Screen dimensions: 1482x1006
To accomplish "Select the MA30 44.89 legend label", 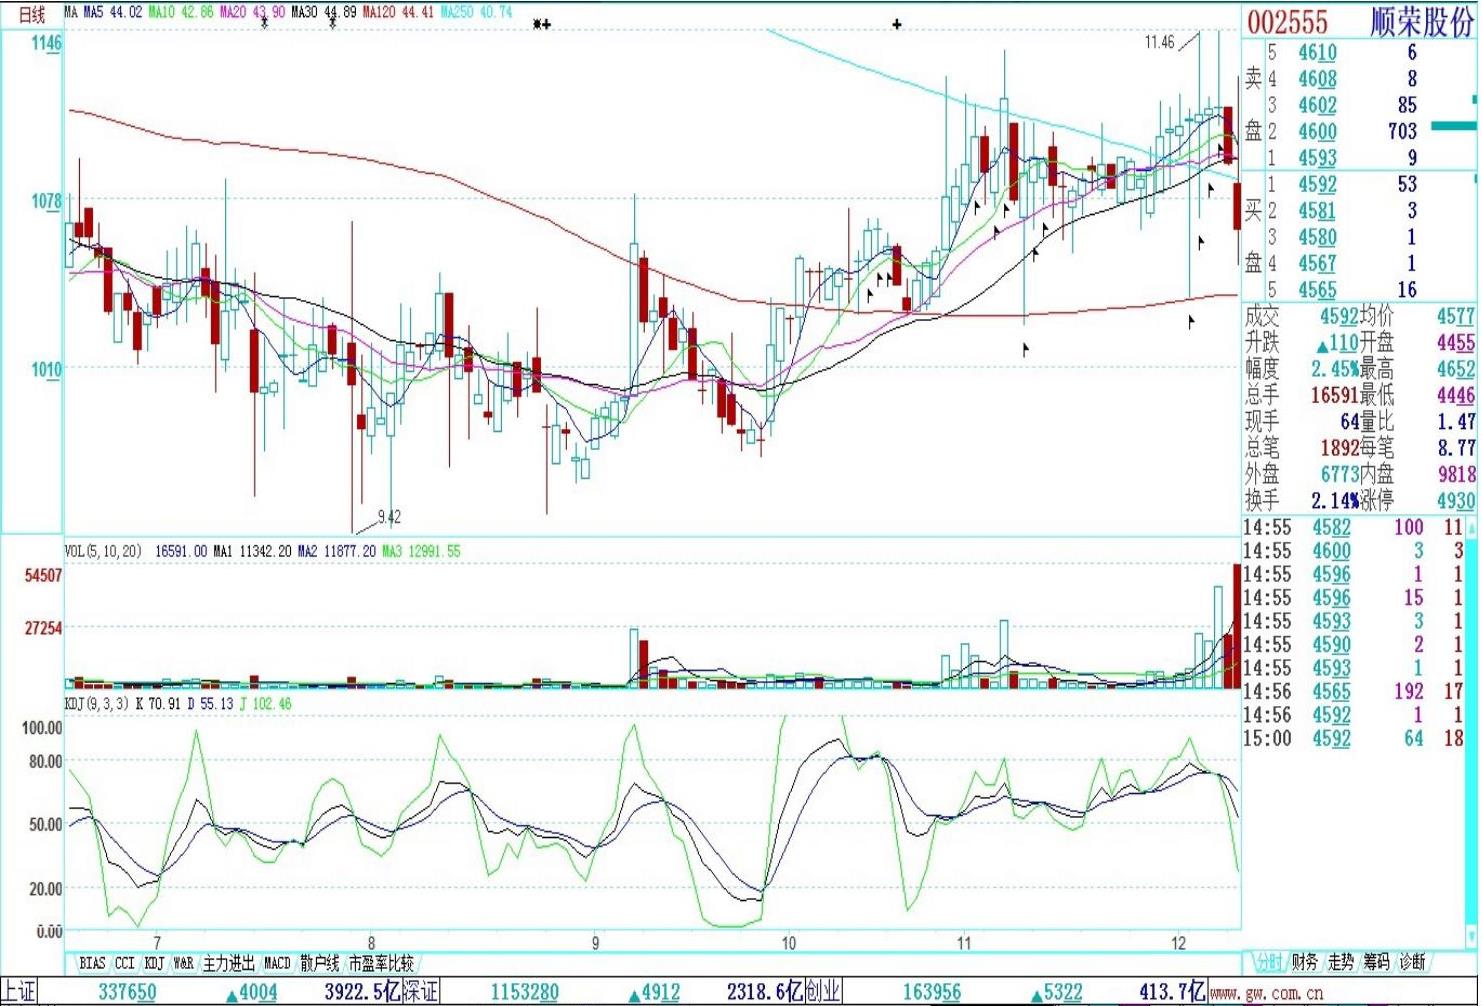I will (324, 12).
